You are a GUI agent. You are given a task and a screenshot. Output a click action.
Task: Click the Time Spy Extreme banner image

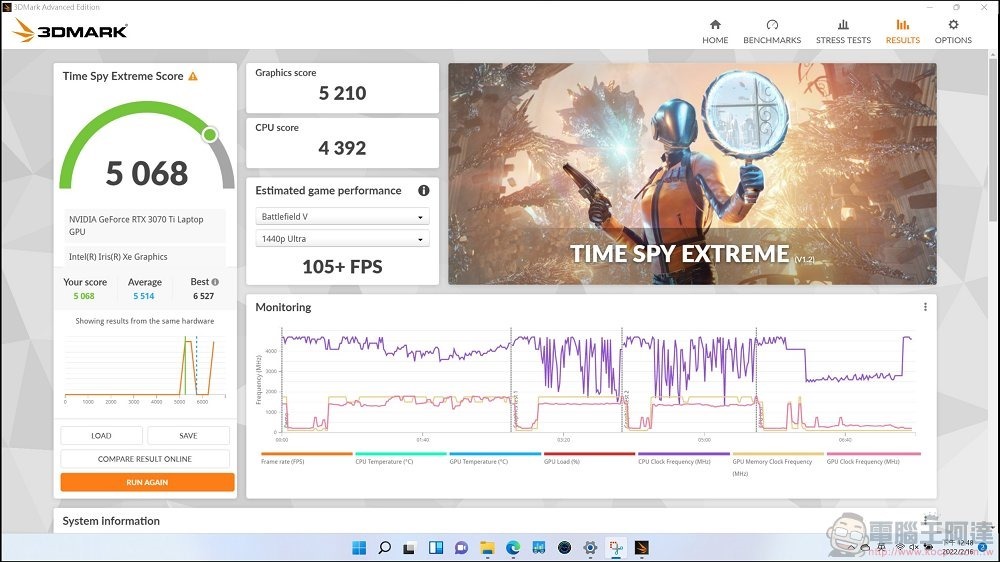[692, 174]
